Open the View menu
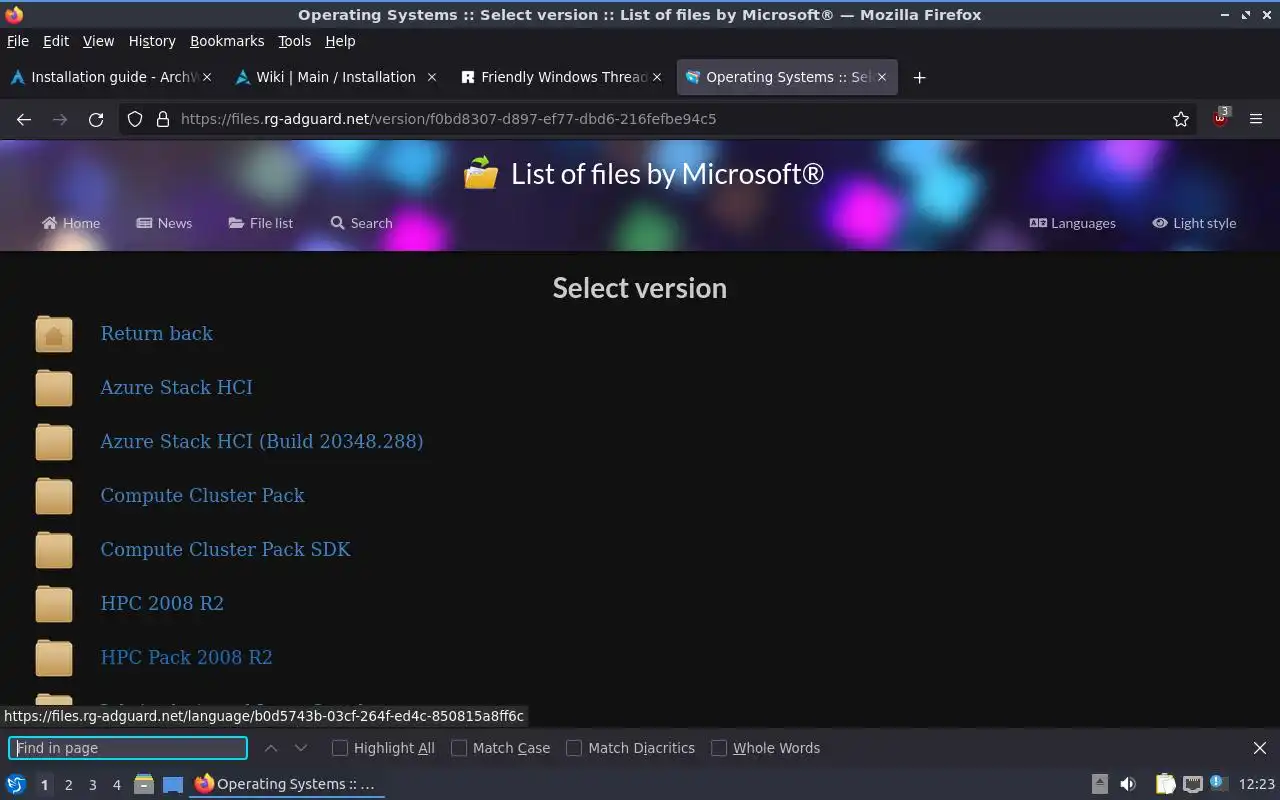Image resolution: width=1280 pixels, height=800 pixels. [98, 41]
